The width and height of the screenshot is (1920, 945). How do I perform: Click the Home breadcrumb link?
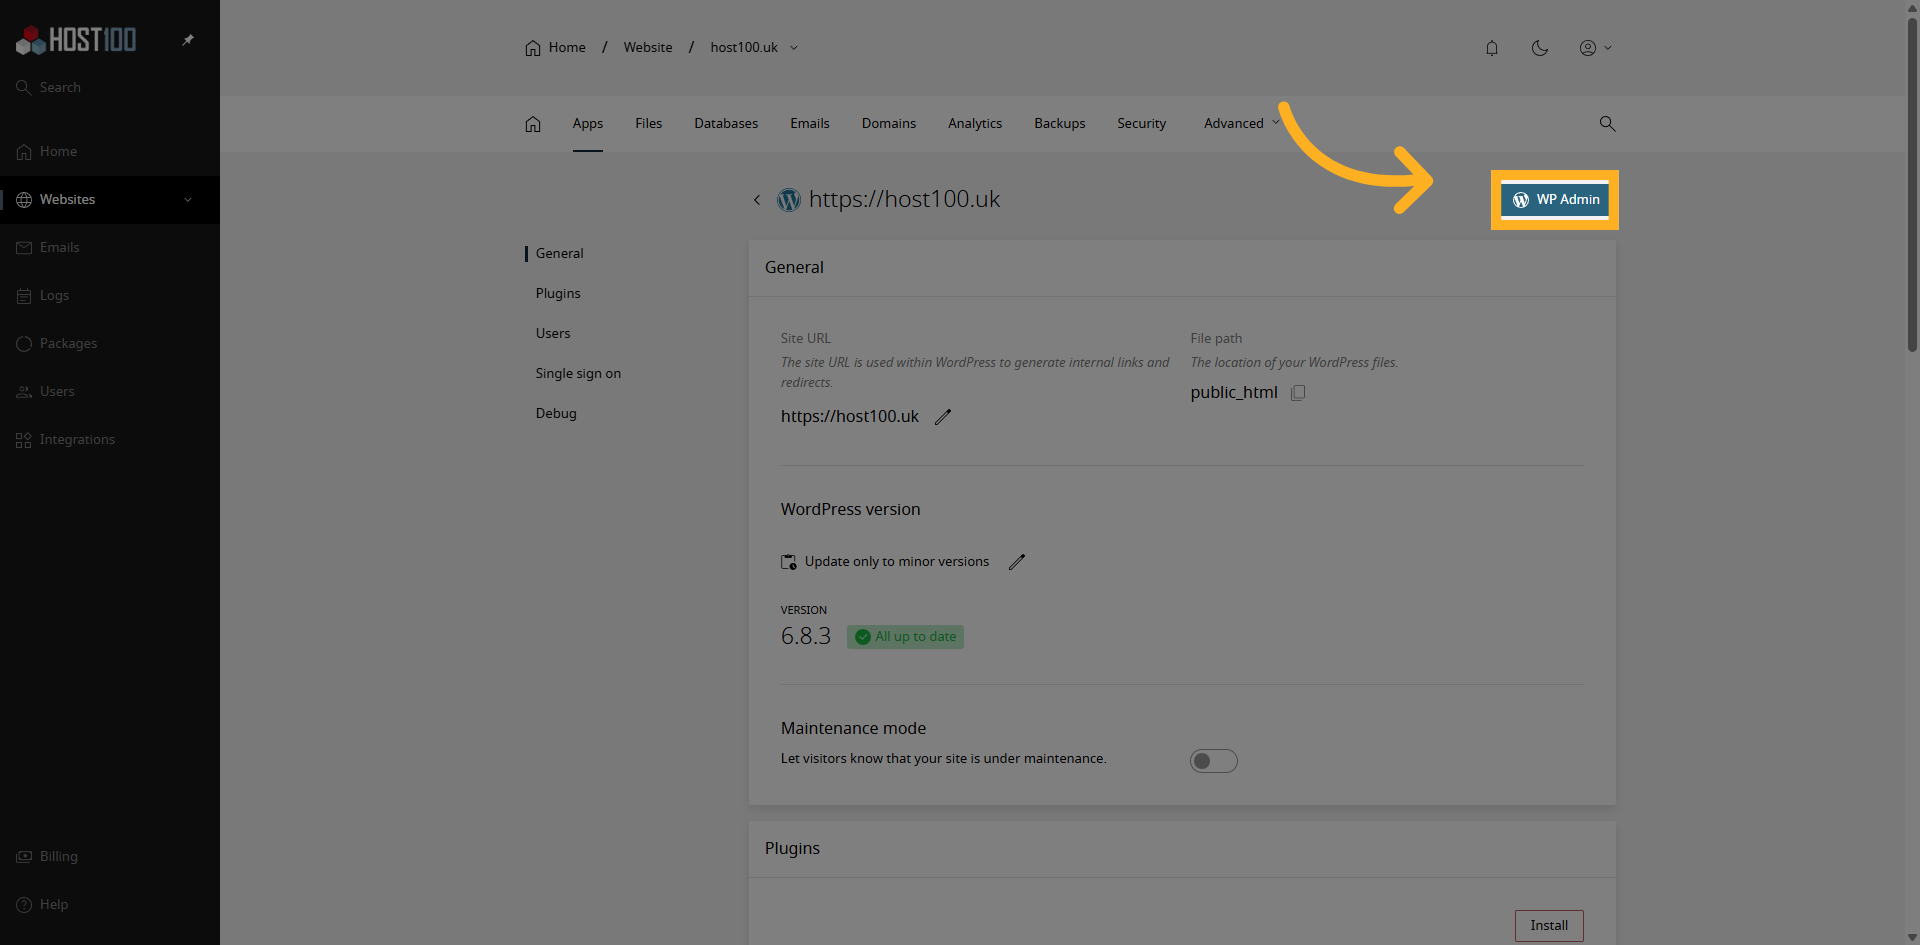555,47
